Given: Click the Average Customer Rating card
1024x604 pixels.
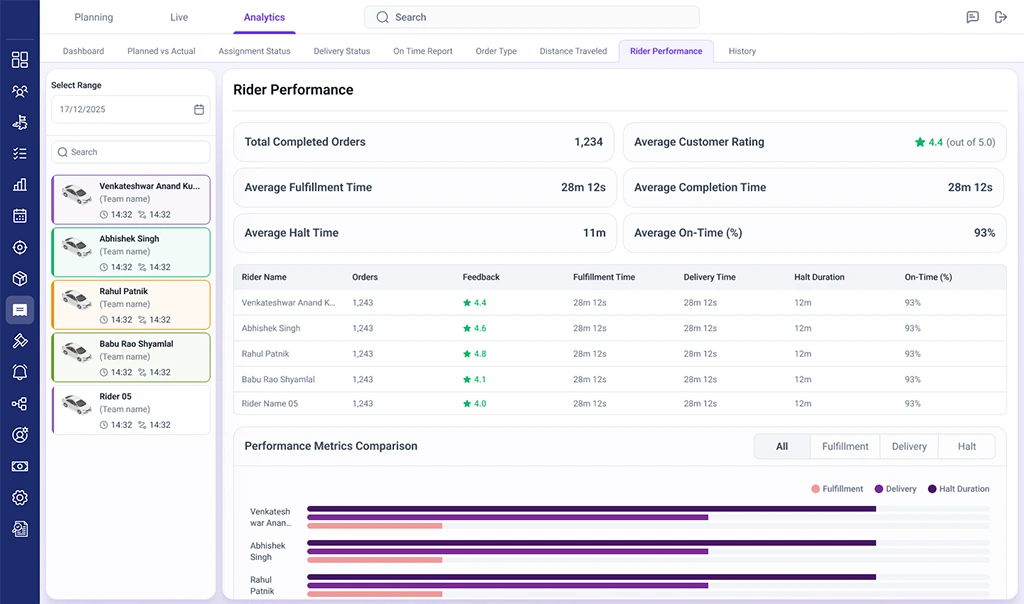Looking at the screenshot, I should pyautogui.click(x=814, y=142).
